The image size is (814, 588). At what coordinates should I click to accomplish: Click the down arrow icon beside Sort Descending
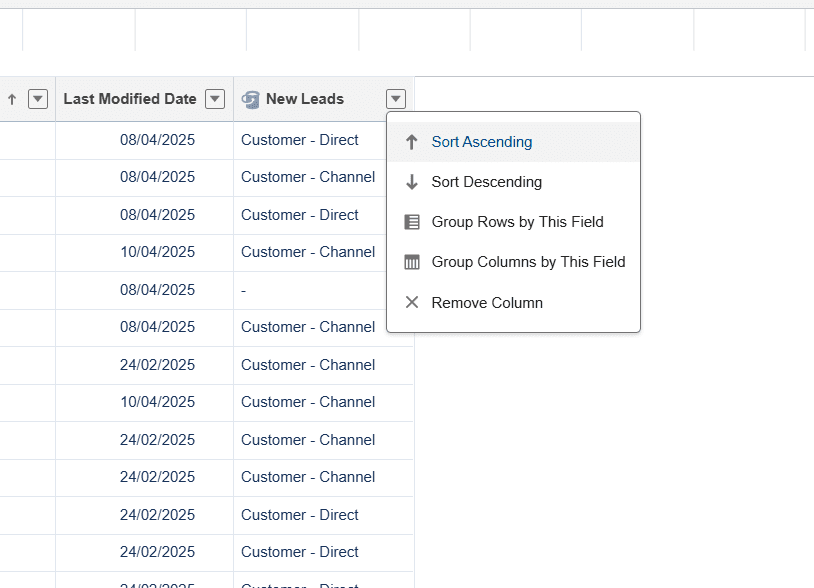tap(412, 182)
